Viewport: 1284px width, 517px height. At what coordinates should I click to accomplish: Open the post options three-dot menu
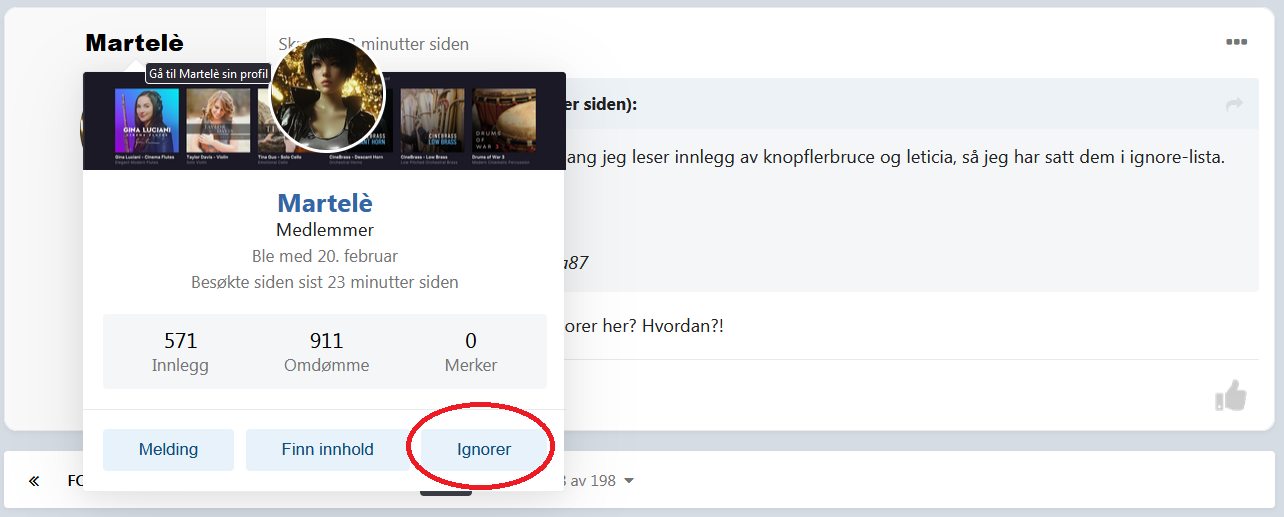[1236, 42]
